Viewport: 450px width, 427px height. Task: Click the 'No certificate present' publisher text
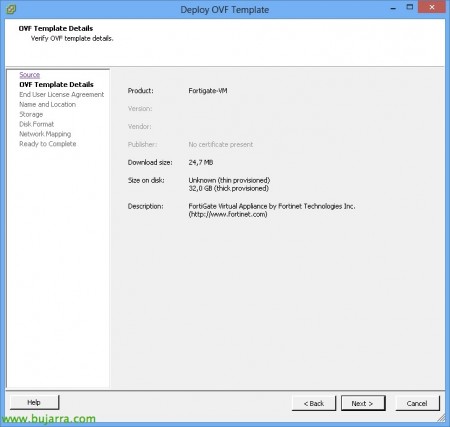(221, 144)
